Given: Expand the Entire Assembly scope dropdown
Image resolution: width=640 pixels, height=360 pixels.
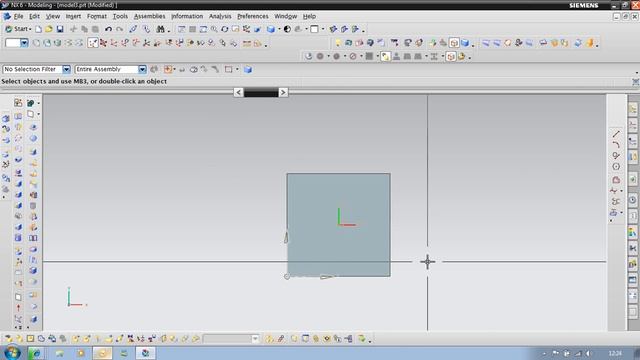Looking at the screenshot, I should click(142, 69).
